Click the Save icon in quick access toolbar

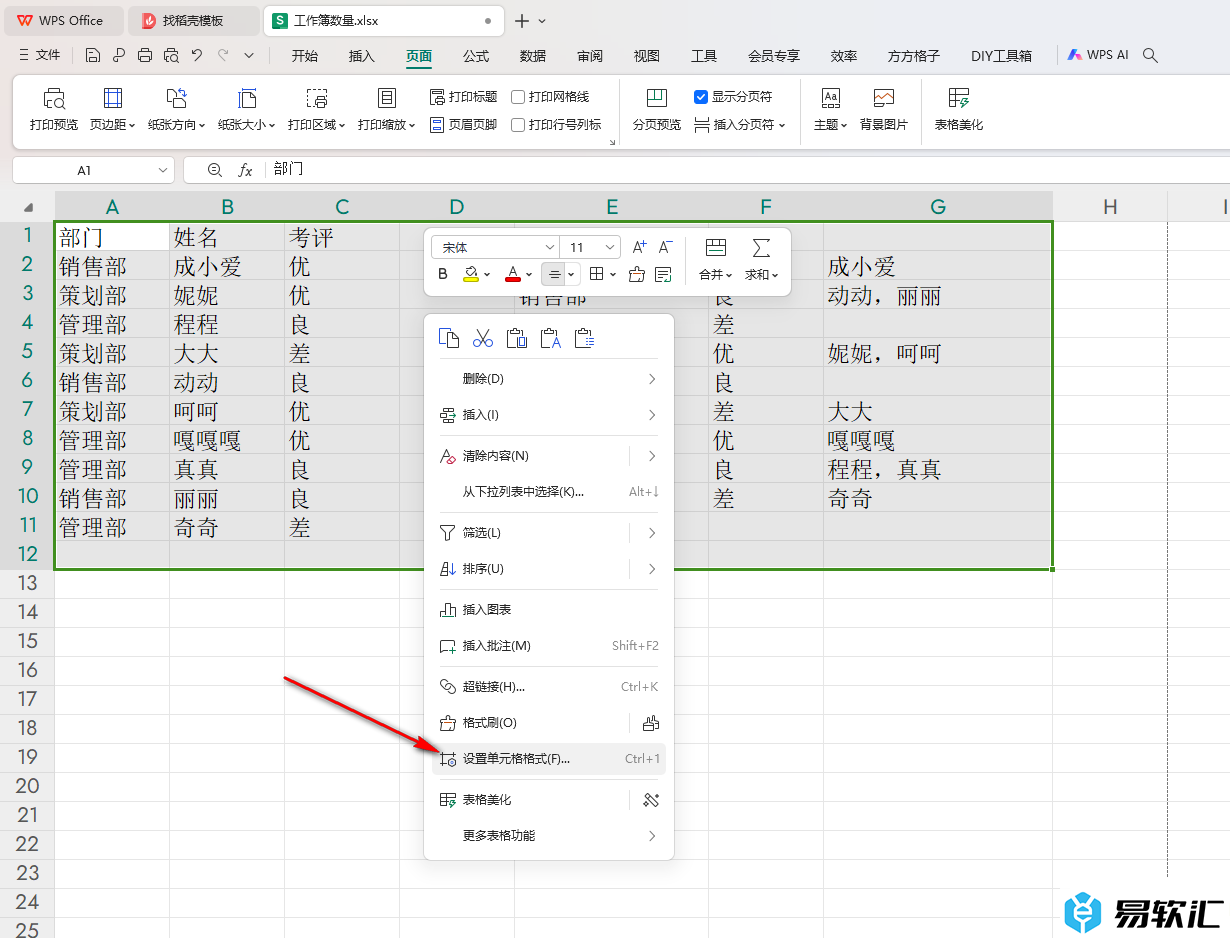tap(93, 56)
